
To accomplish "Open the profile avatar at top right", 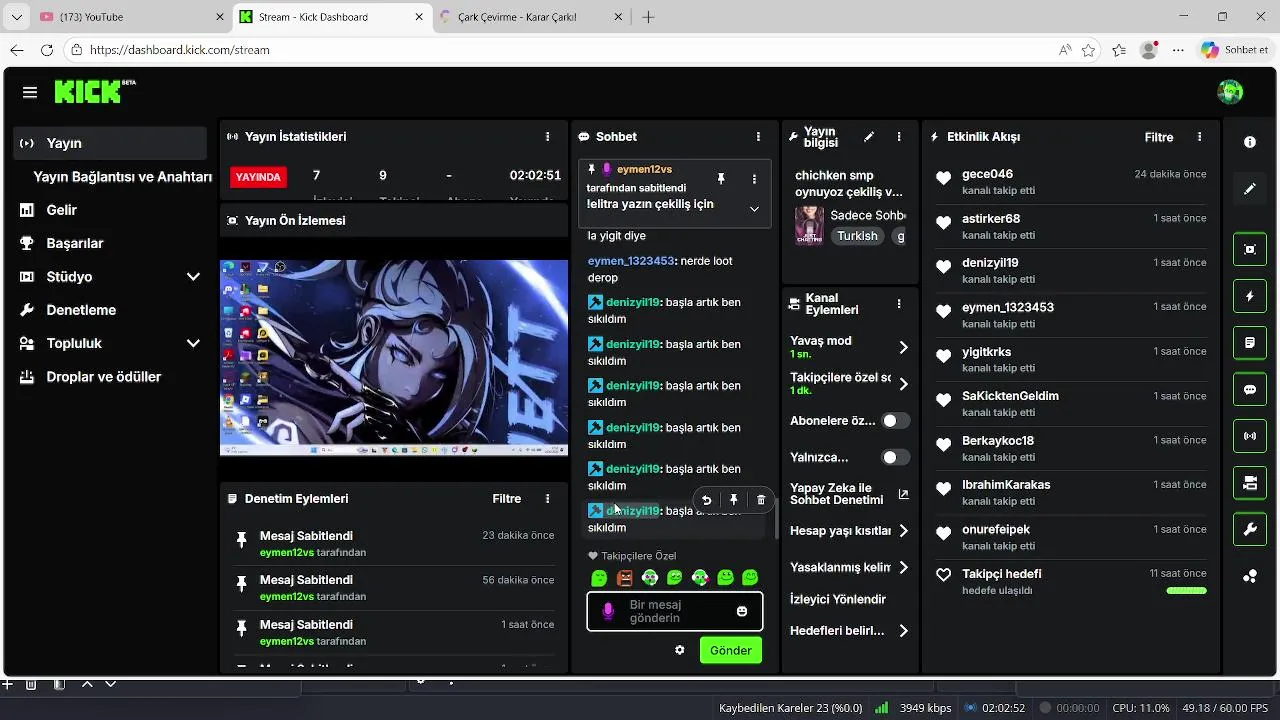I will click(1230, 92).
